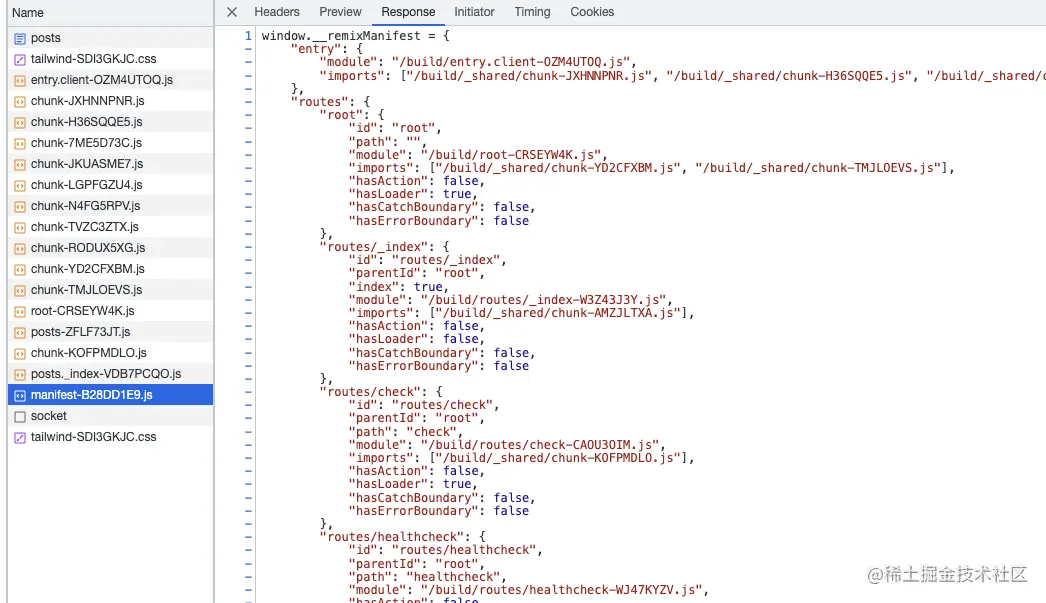
Task: Select chunk-TMJLOEVS.js request
Action: coord(111,290)
